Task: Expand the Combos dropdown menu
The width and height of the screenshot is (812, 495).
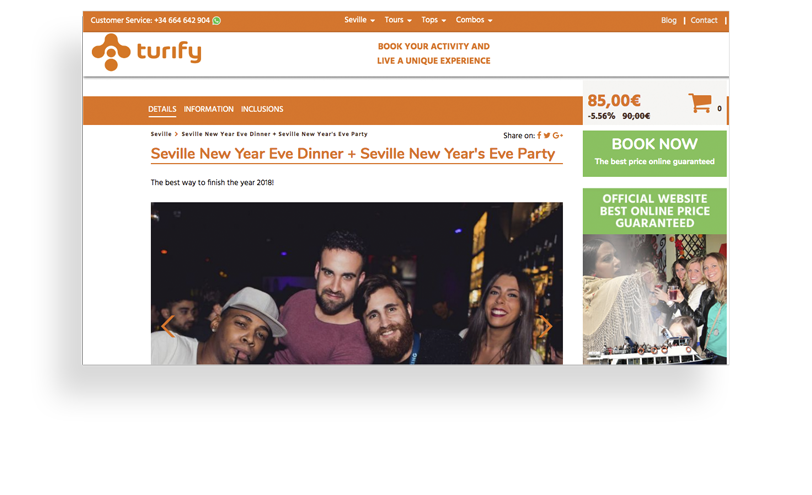Action: (x=474, y=20)
